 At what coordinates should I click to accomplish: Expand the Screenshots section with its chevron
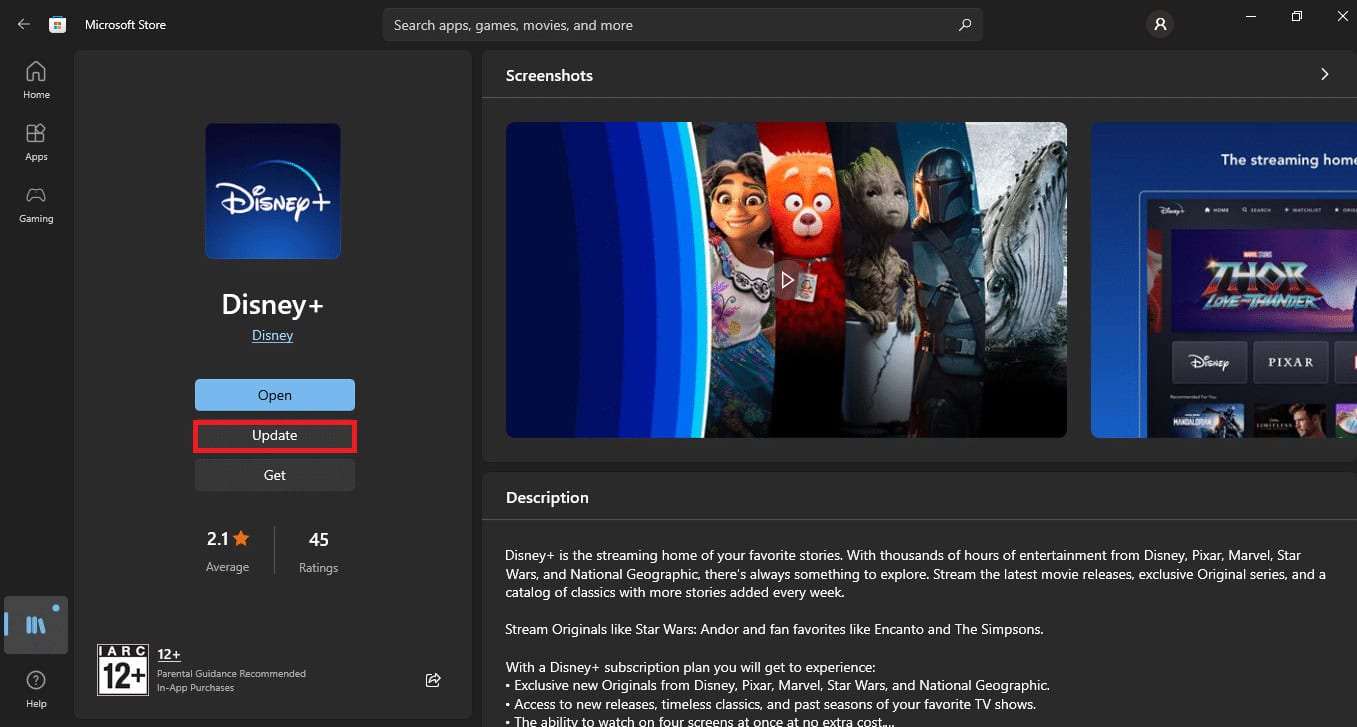[x=1324, y=74]
